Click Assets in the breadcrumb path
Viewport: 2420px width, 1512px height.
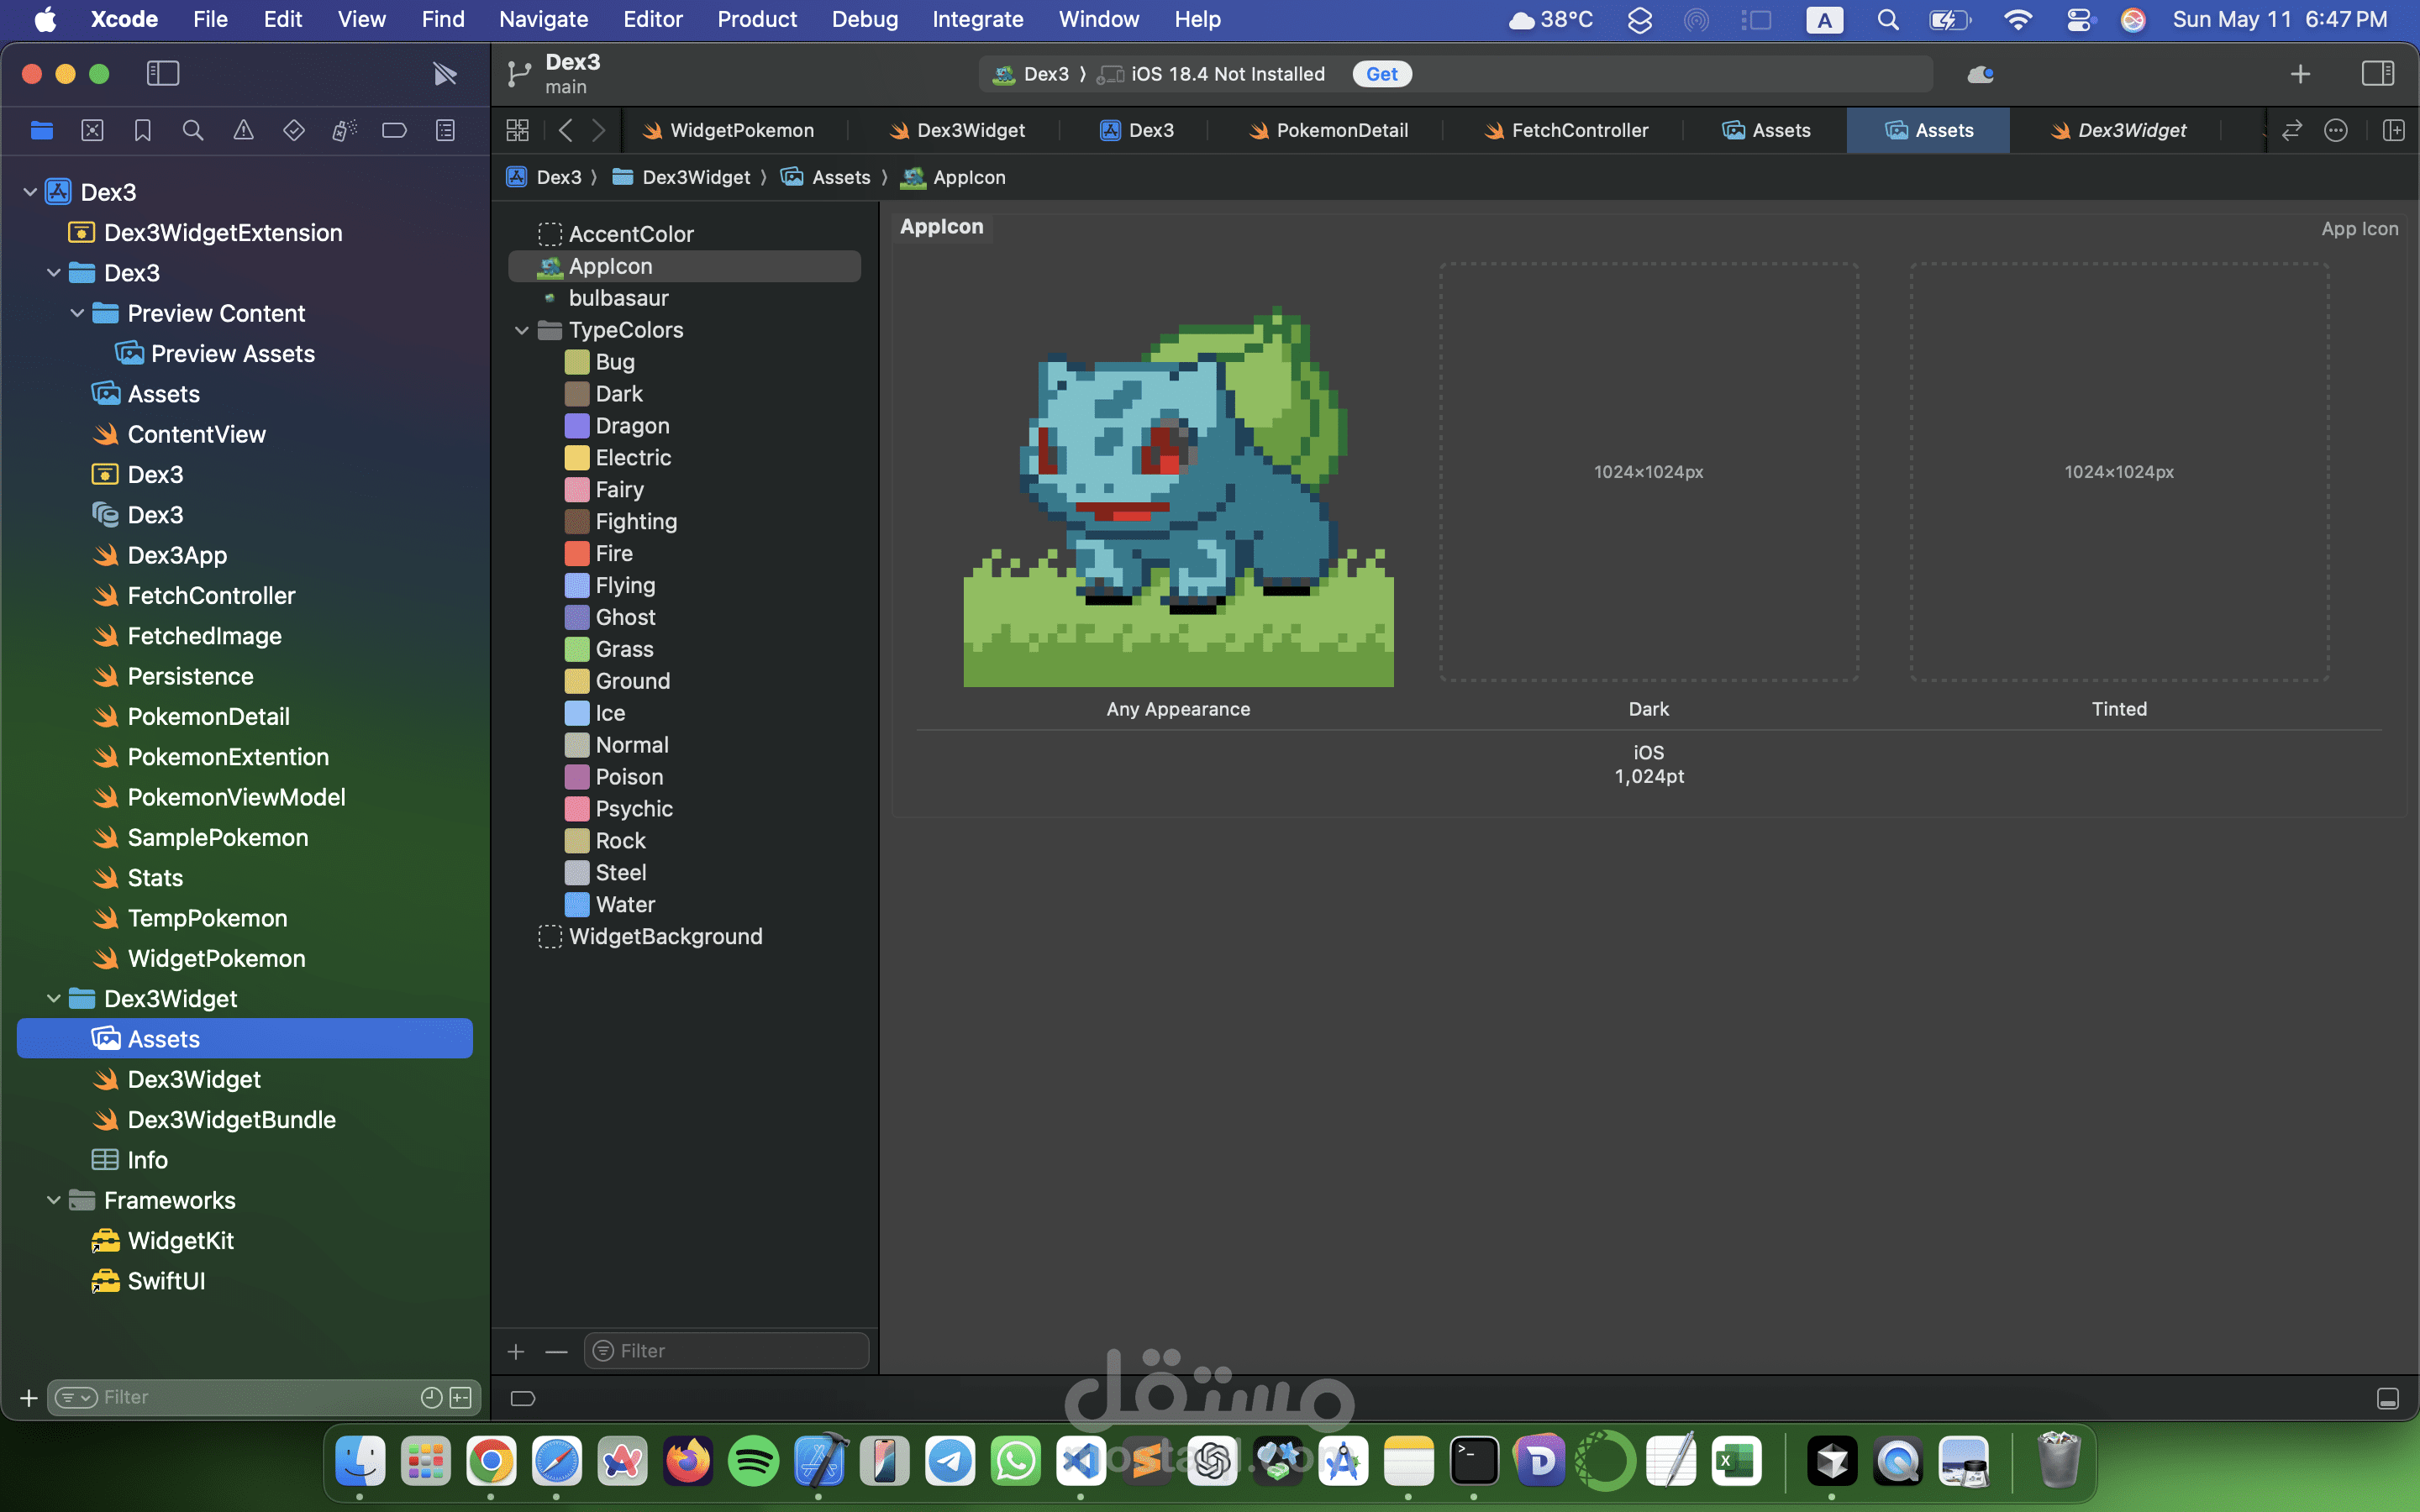click(826, 177)
